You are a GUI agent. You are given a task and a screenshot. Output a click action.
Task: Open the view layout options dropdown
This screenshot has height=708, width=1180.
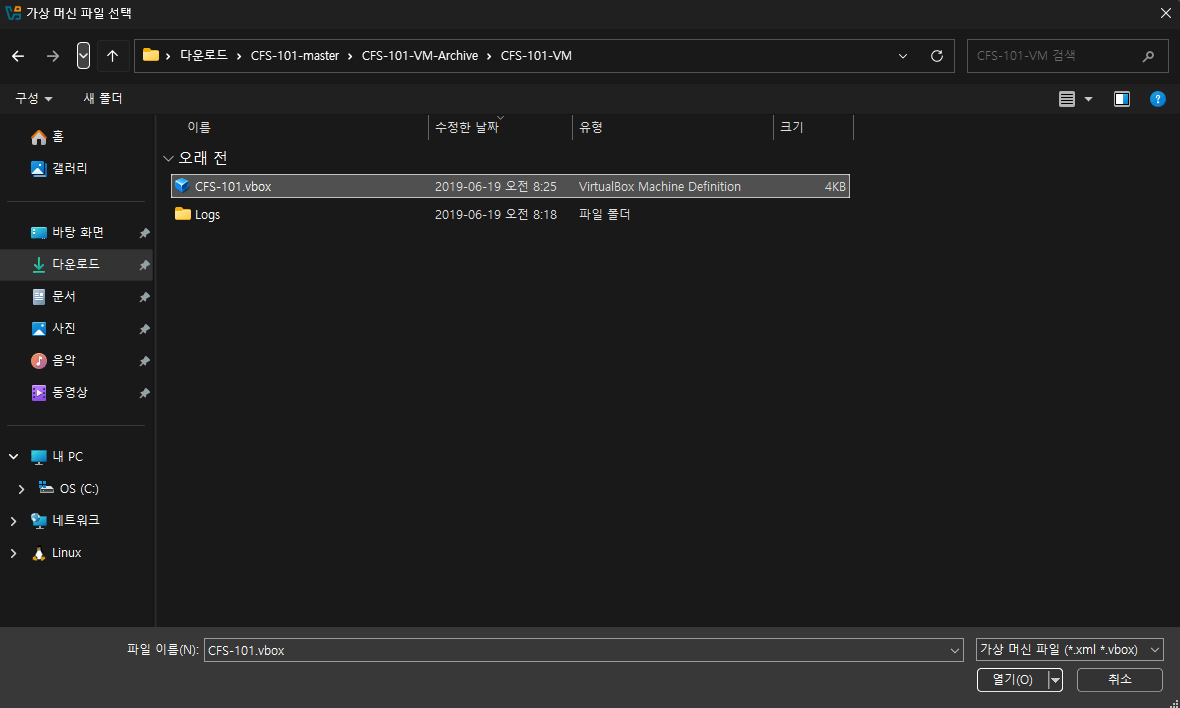pos(1088,99)
